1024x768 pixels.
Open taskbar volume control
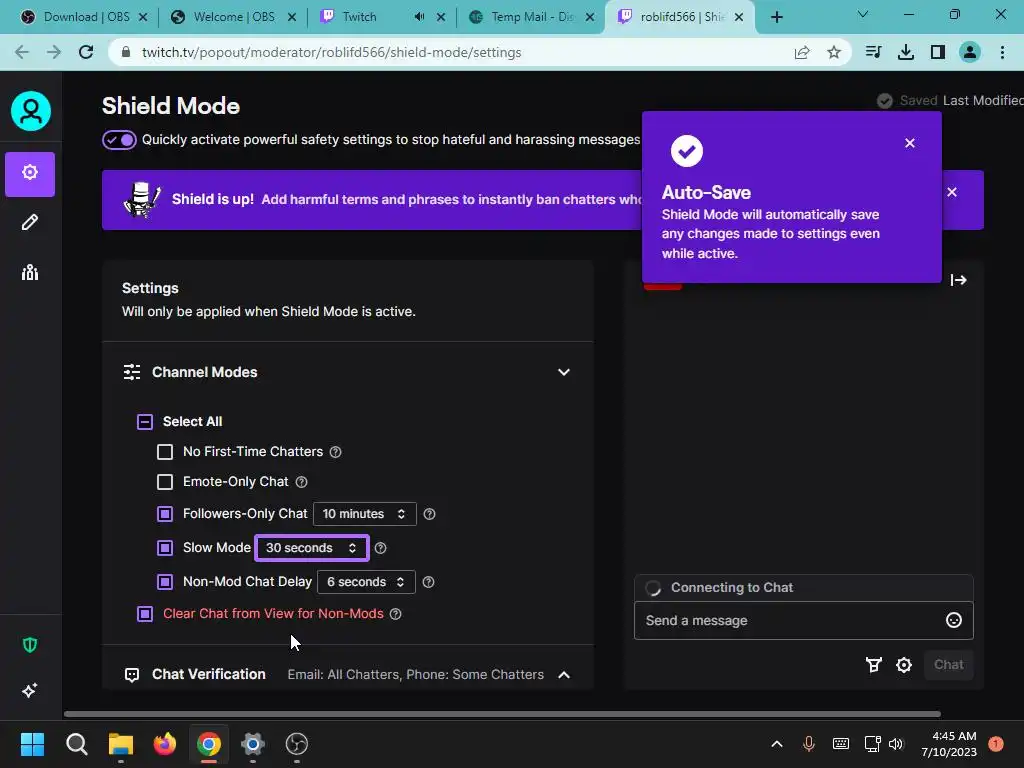click(895, 744)
